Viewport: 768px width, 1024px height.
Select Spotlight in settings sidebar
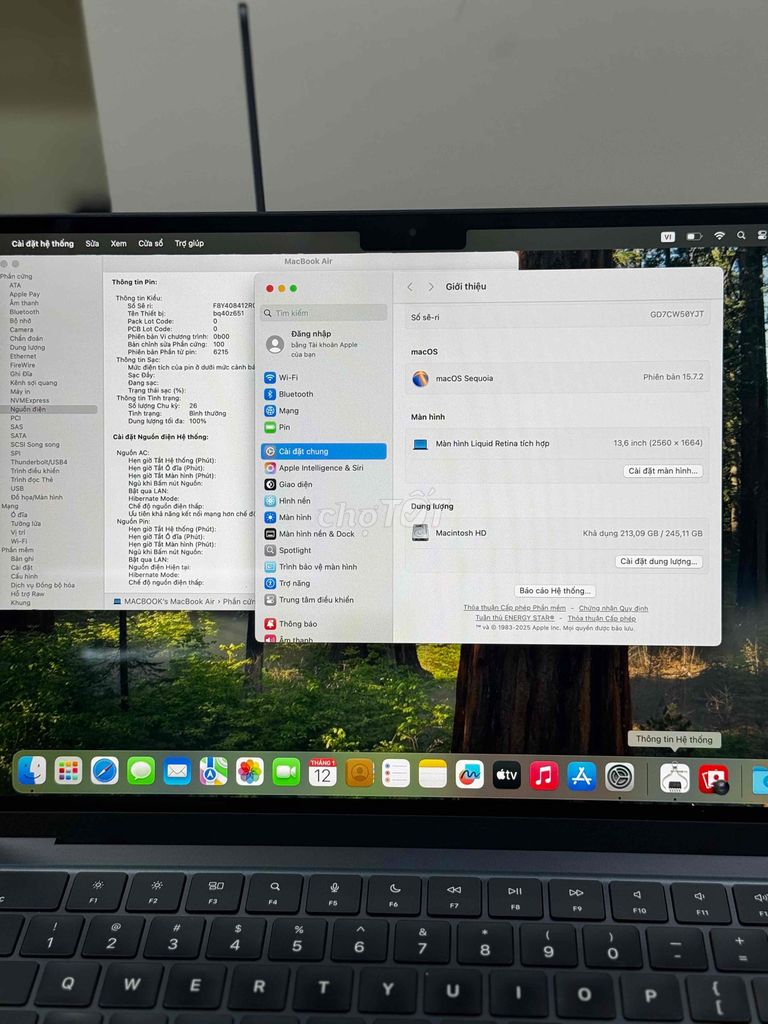324,551
